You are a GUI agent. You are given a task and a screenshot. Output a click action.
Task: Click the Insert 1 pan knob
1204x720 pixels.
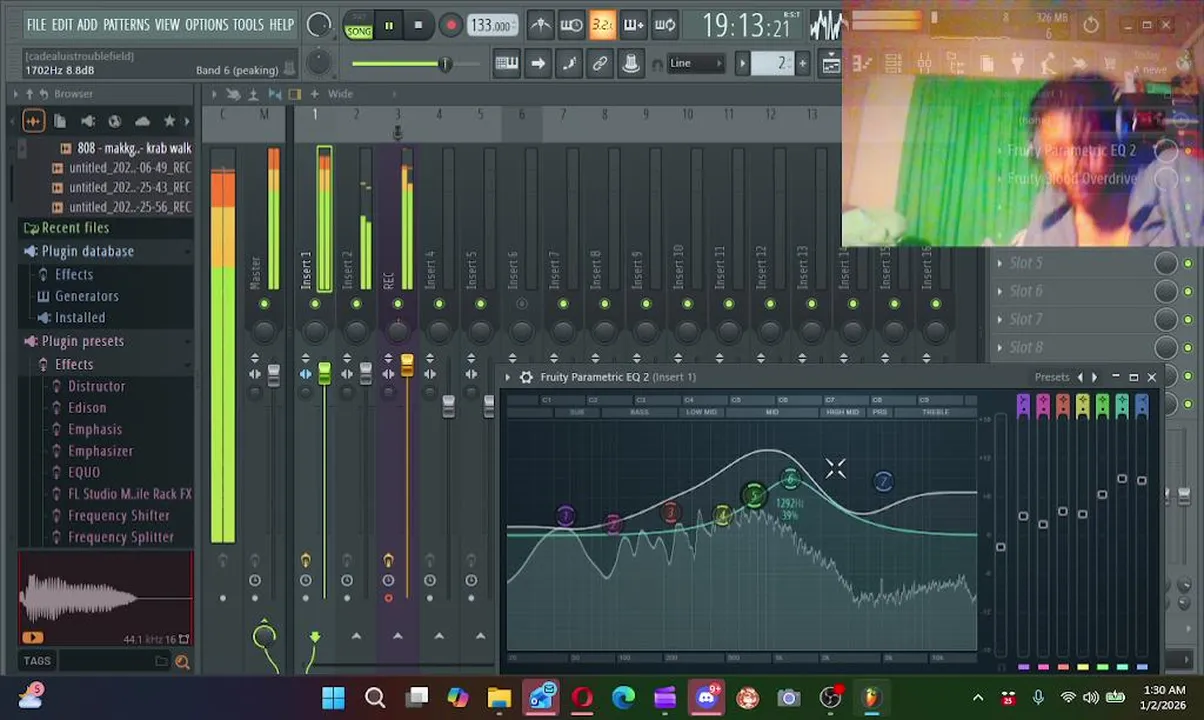[x=314, y=331]
